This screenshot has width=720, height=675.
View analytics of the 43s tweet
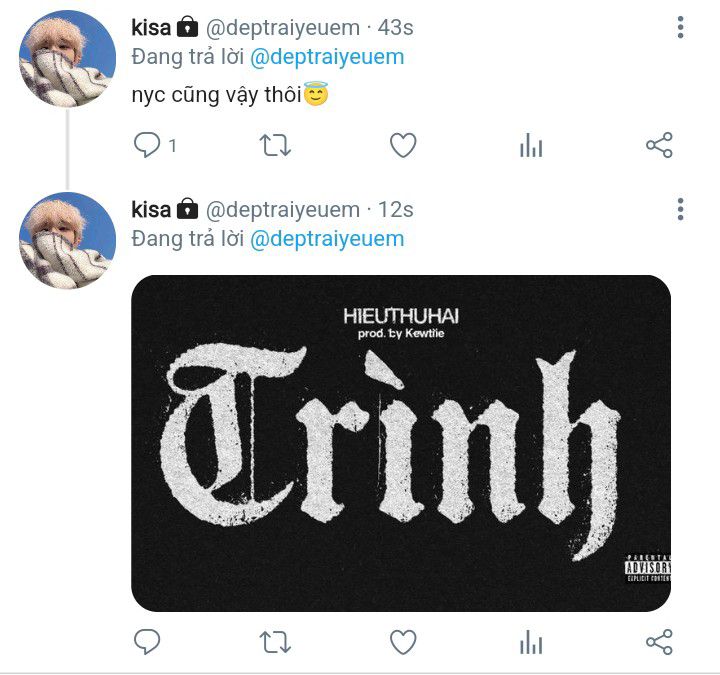point(531,145)
